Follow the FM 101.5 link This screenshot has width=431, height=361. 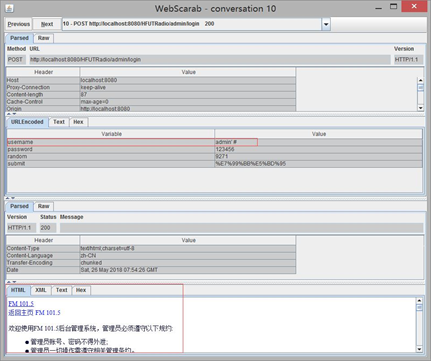(21, 304)
